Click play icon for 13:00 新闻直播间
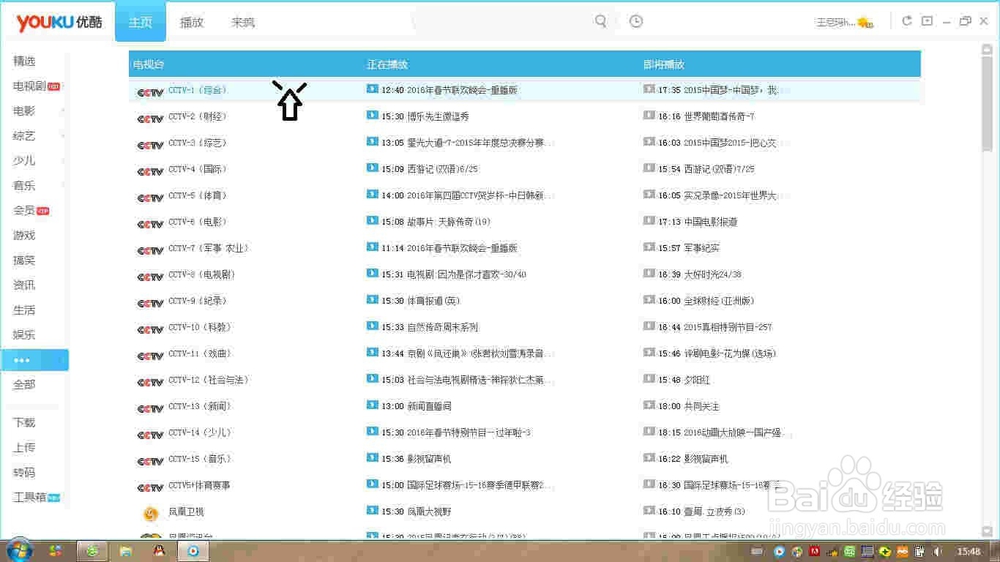Image resolution: width=1000 pixels, height=562 pixels. point(372,405)
